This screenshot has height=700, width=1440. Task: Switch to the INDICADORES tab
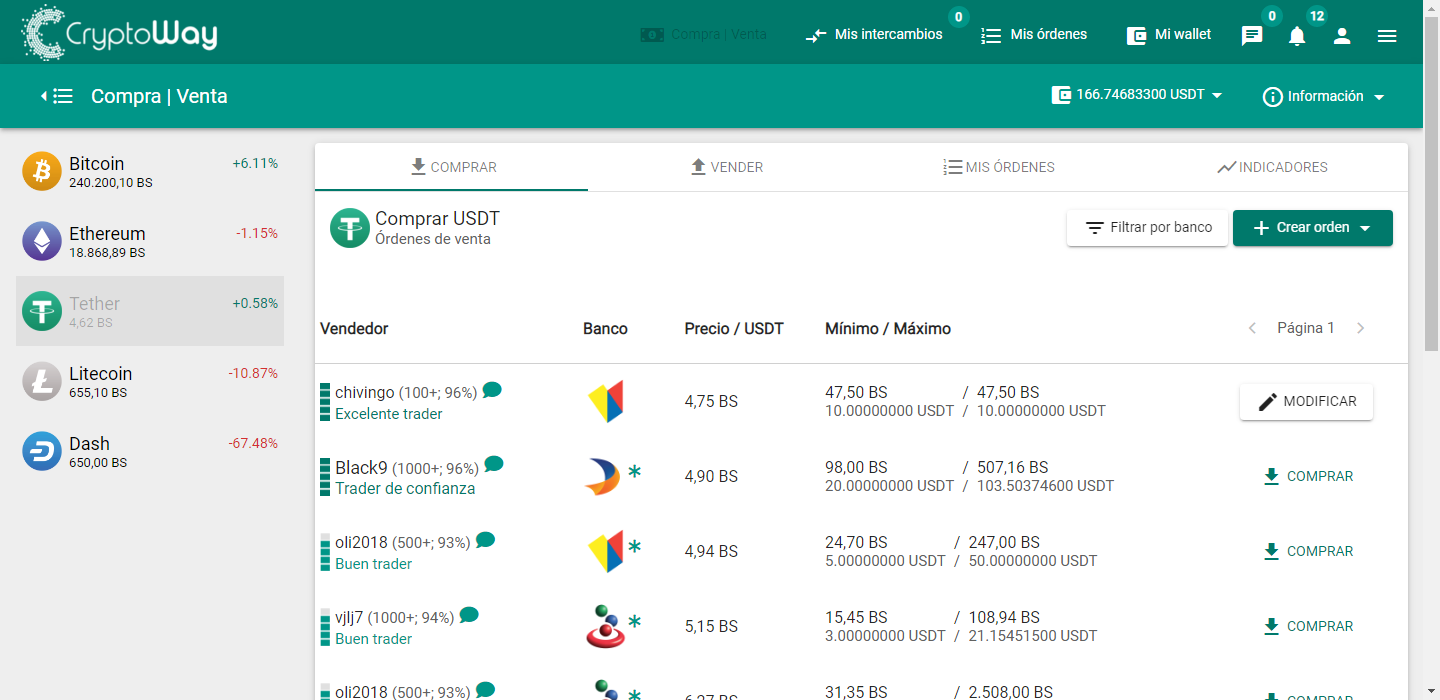click(x=1271, y=167)
